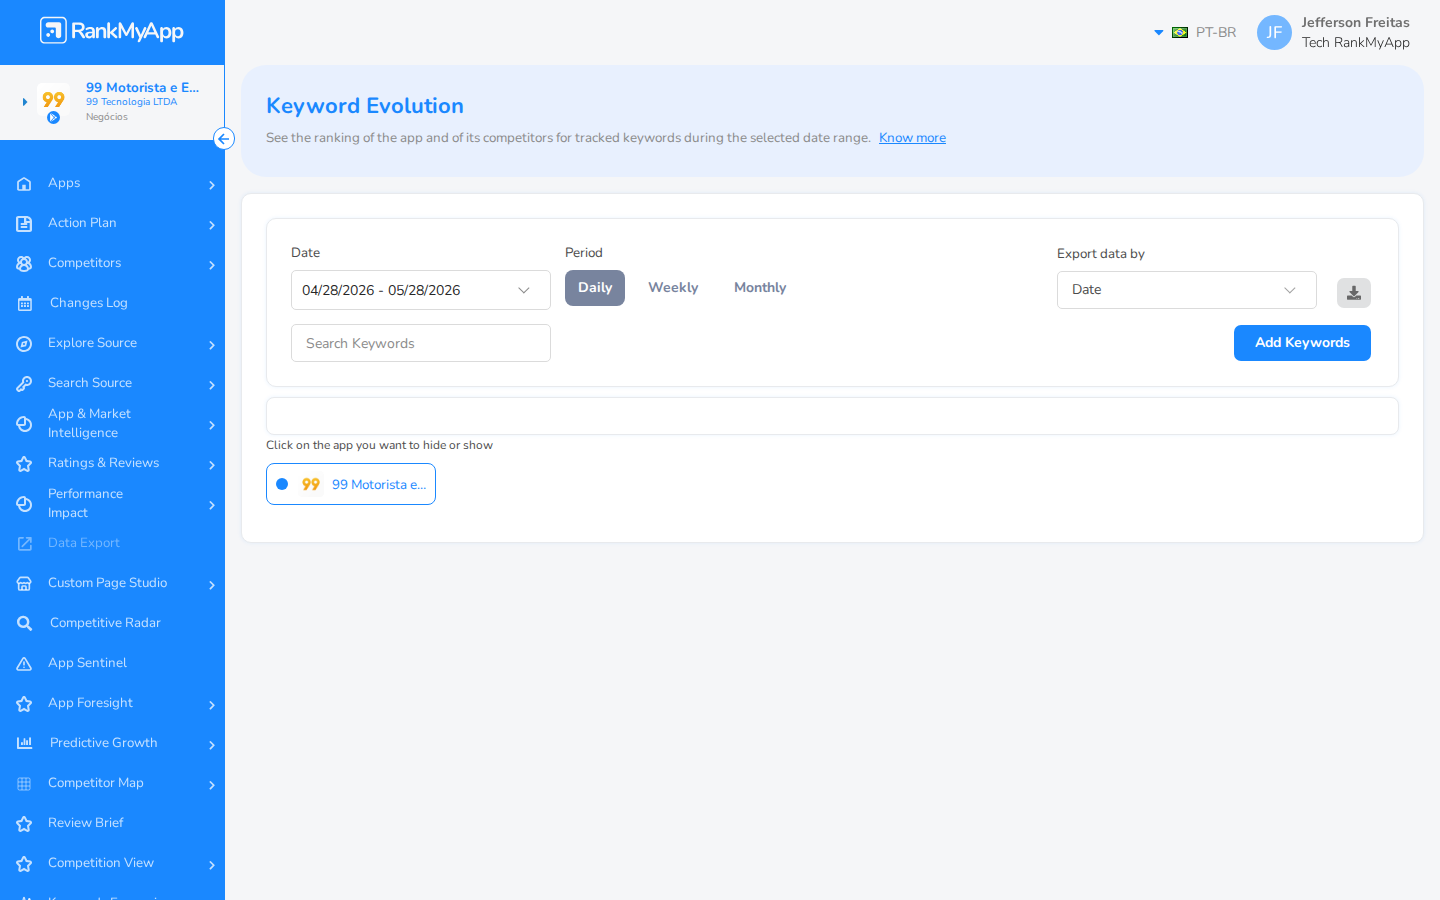This screenshot has width=1440, height=900.
Task: Click the Ratings & Reviews star icon
Action: click(24, 464)
